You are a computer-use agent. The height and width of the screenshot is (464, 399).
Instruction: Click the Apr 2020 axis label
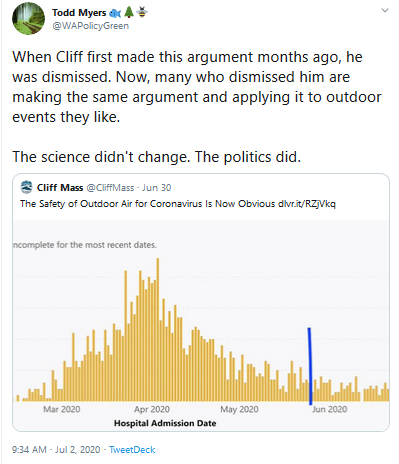(152, 409)
